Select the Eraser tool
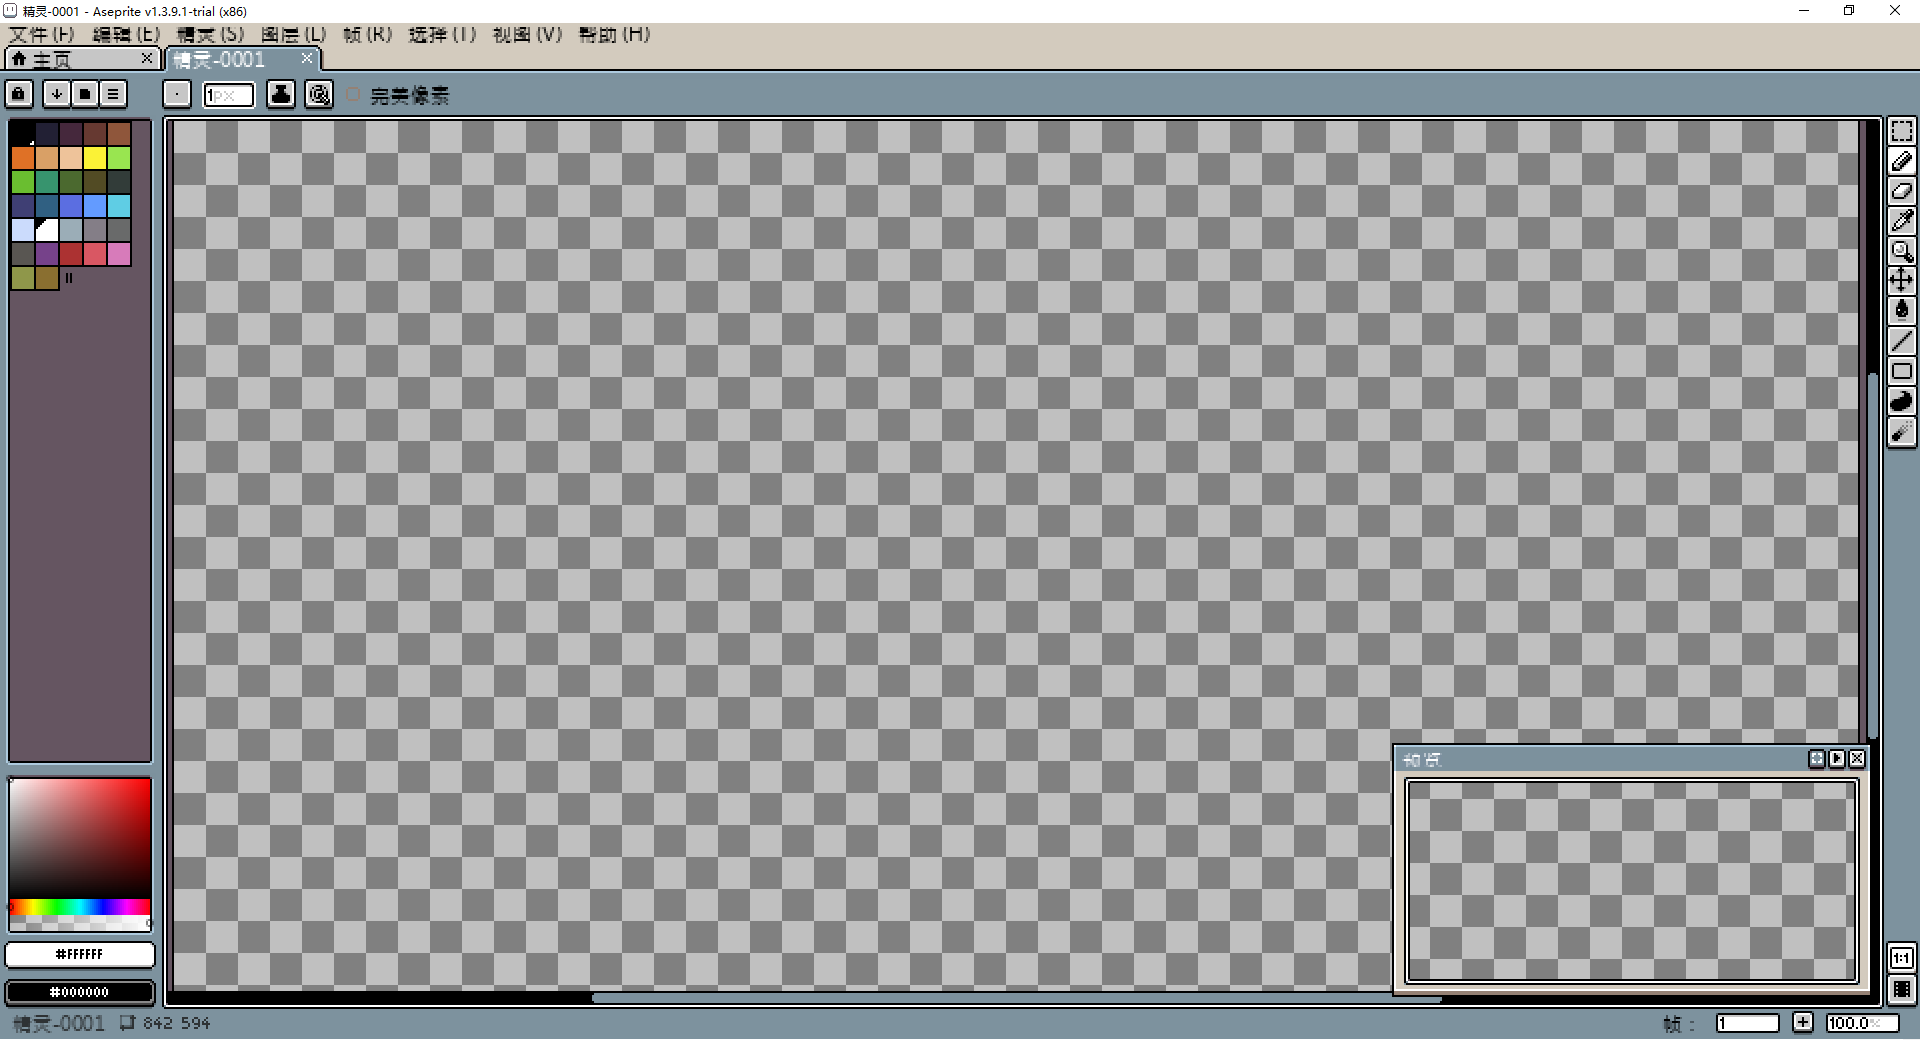Viewport: 1920px width, 1040px height. (1901, 191)
